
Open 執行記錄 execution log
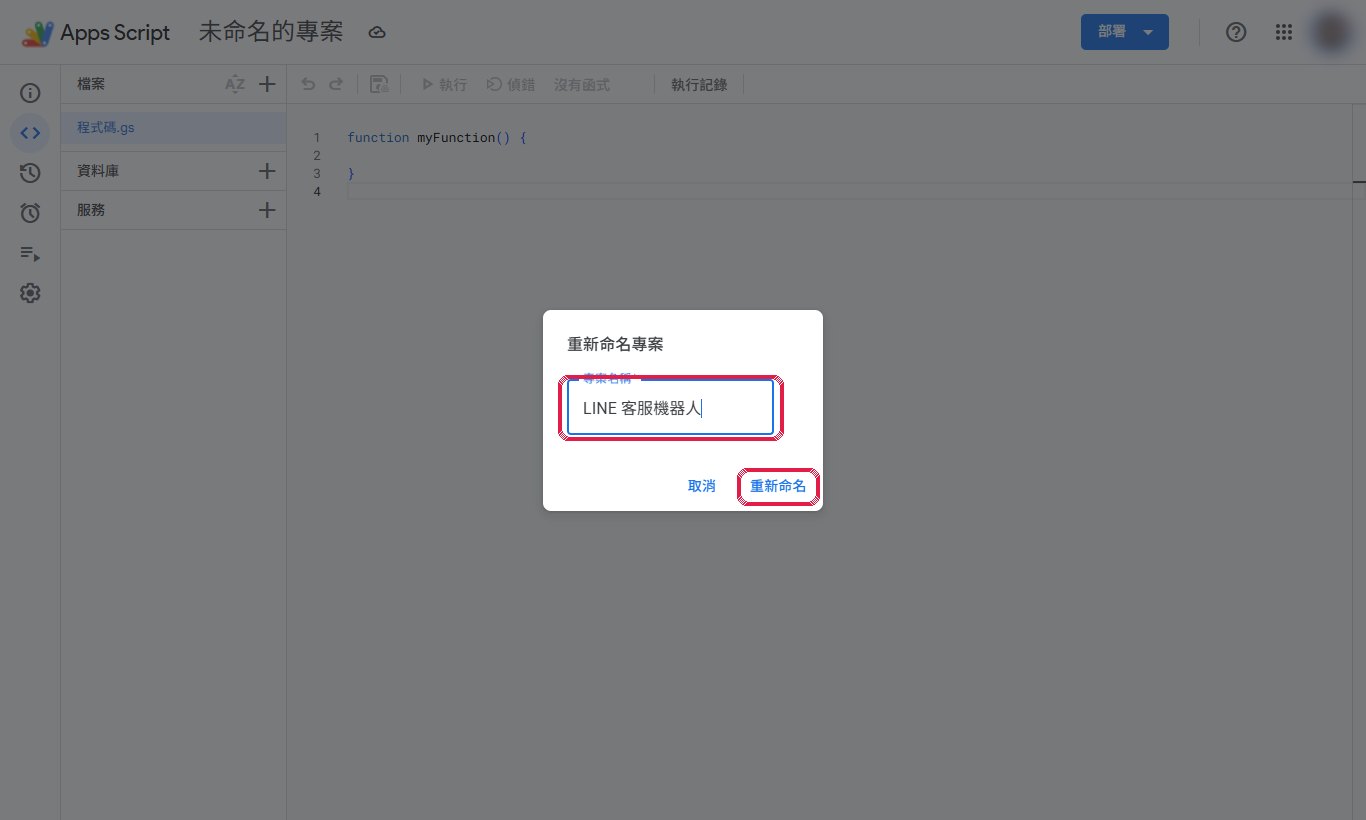(699, 85)
